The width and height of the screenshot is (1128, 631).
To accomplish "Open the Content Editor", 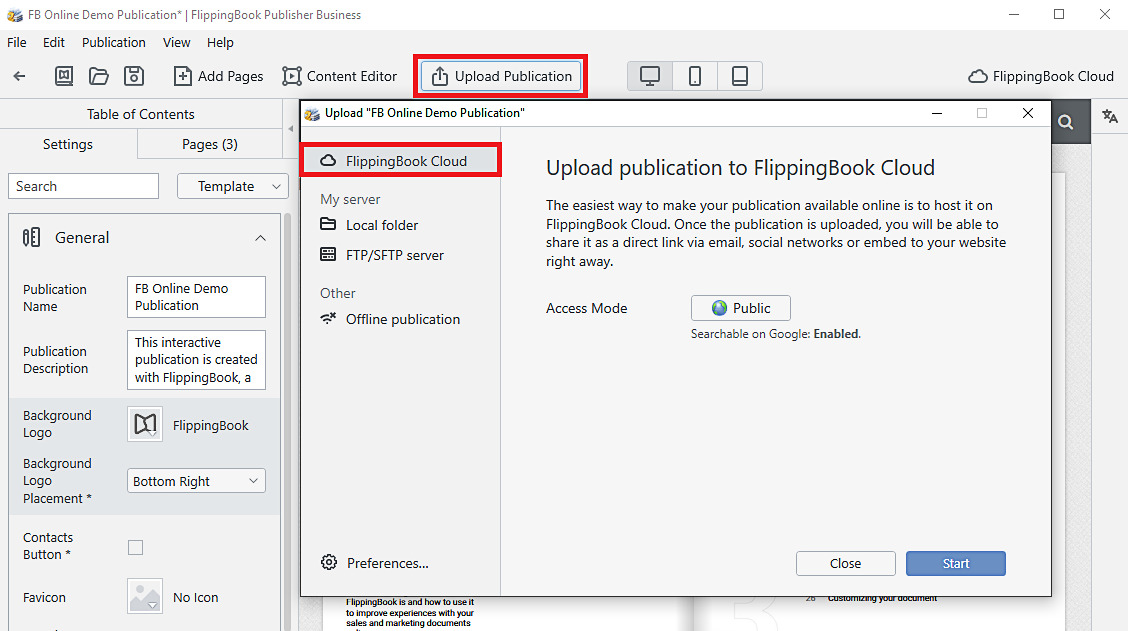I will (340, 76).
